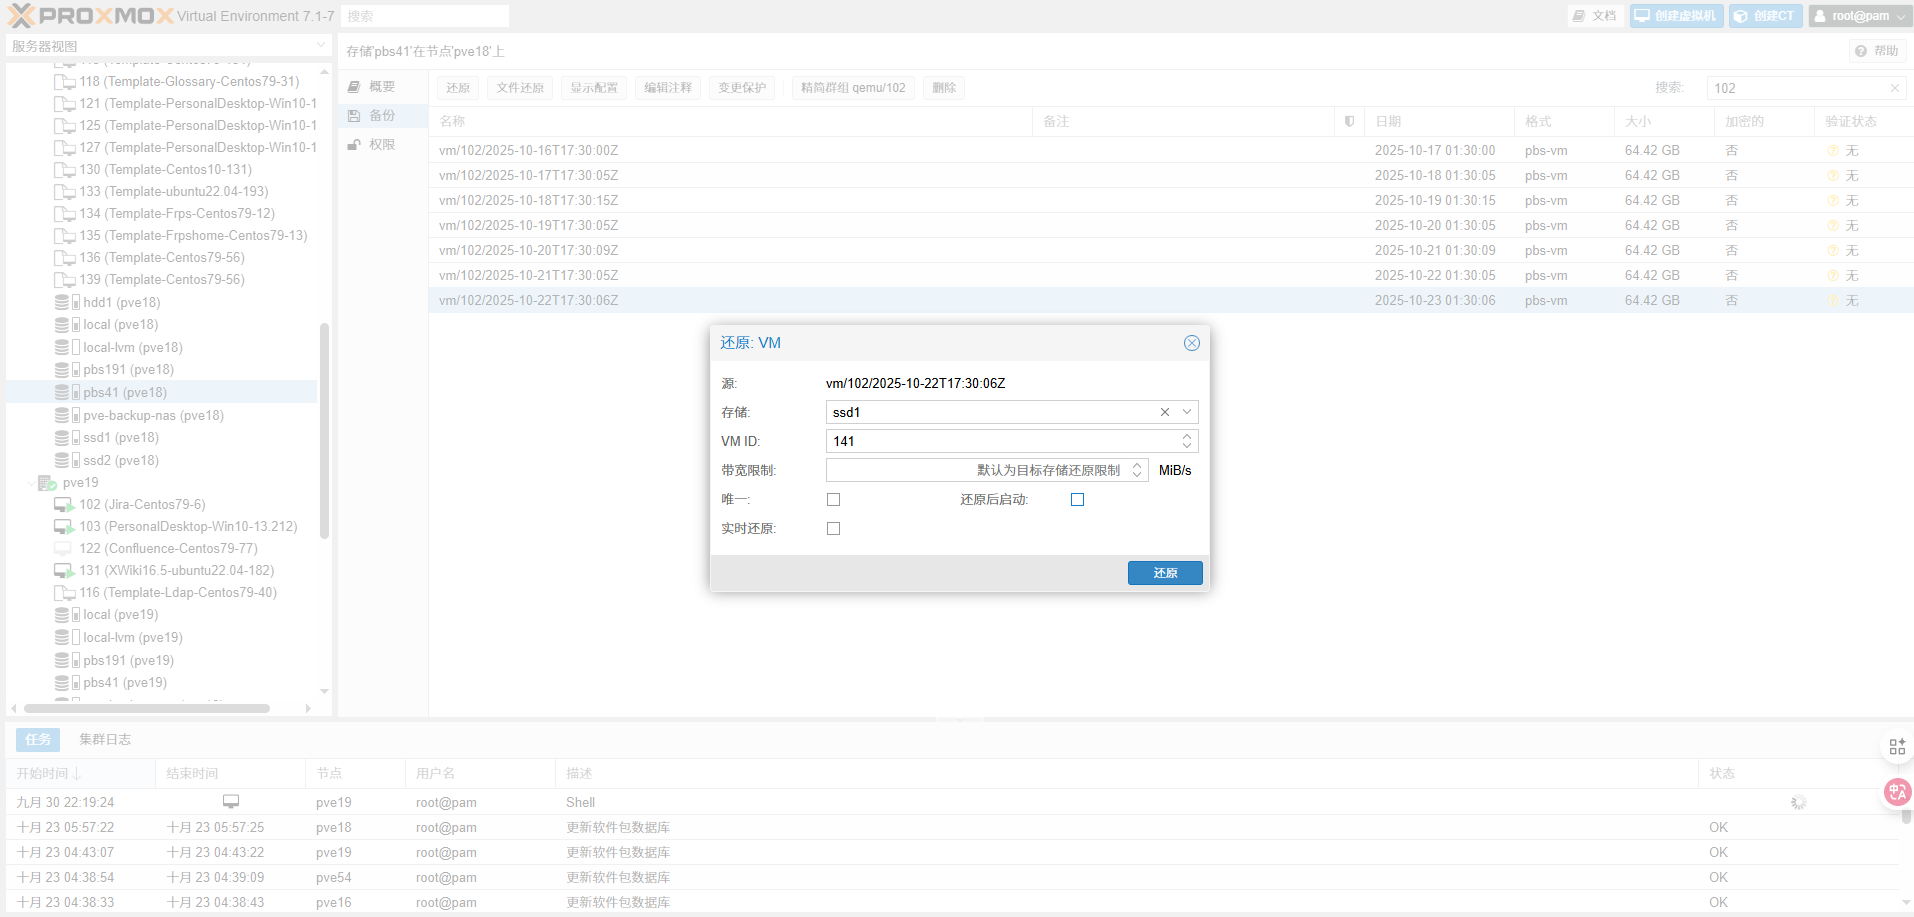Clear the storage field with the X icon
The image size is (1914, 917).
click(1164, 412)
